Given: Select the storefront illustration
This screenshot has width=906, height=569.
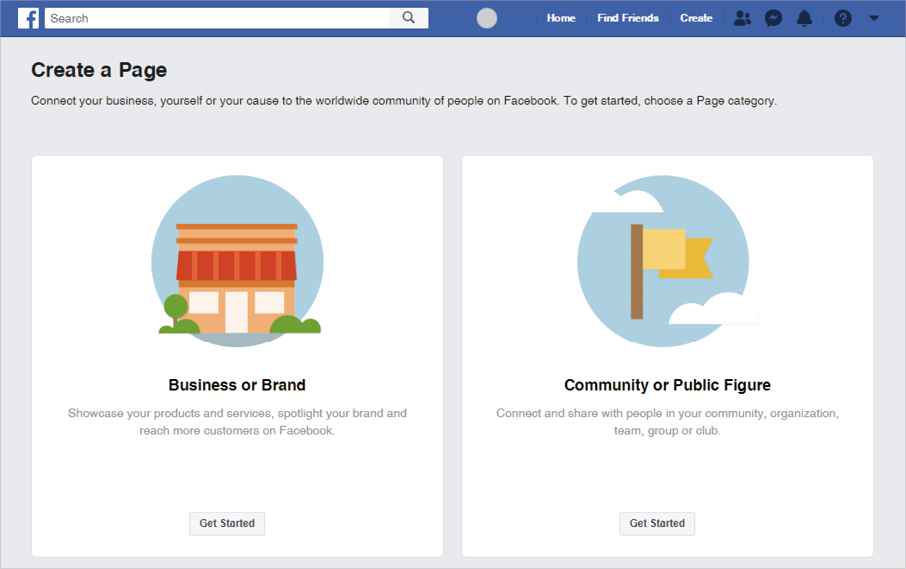Looking at the screenshot, I should point(237,261).
